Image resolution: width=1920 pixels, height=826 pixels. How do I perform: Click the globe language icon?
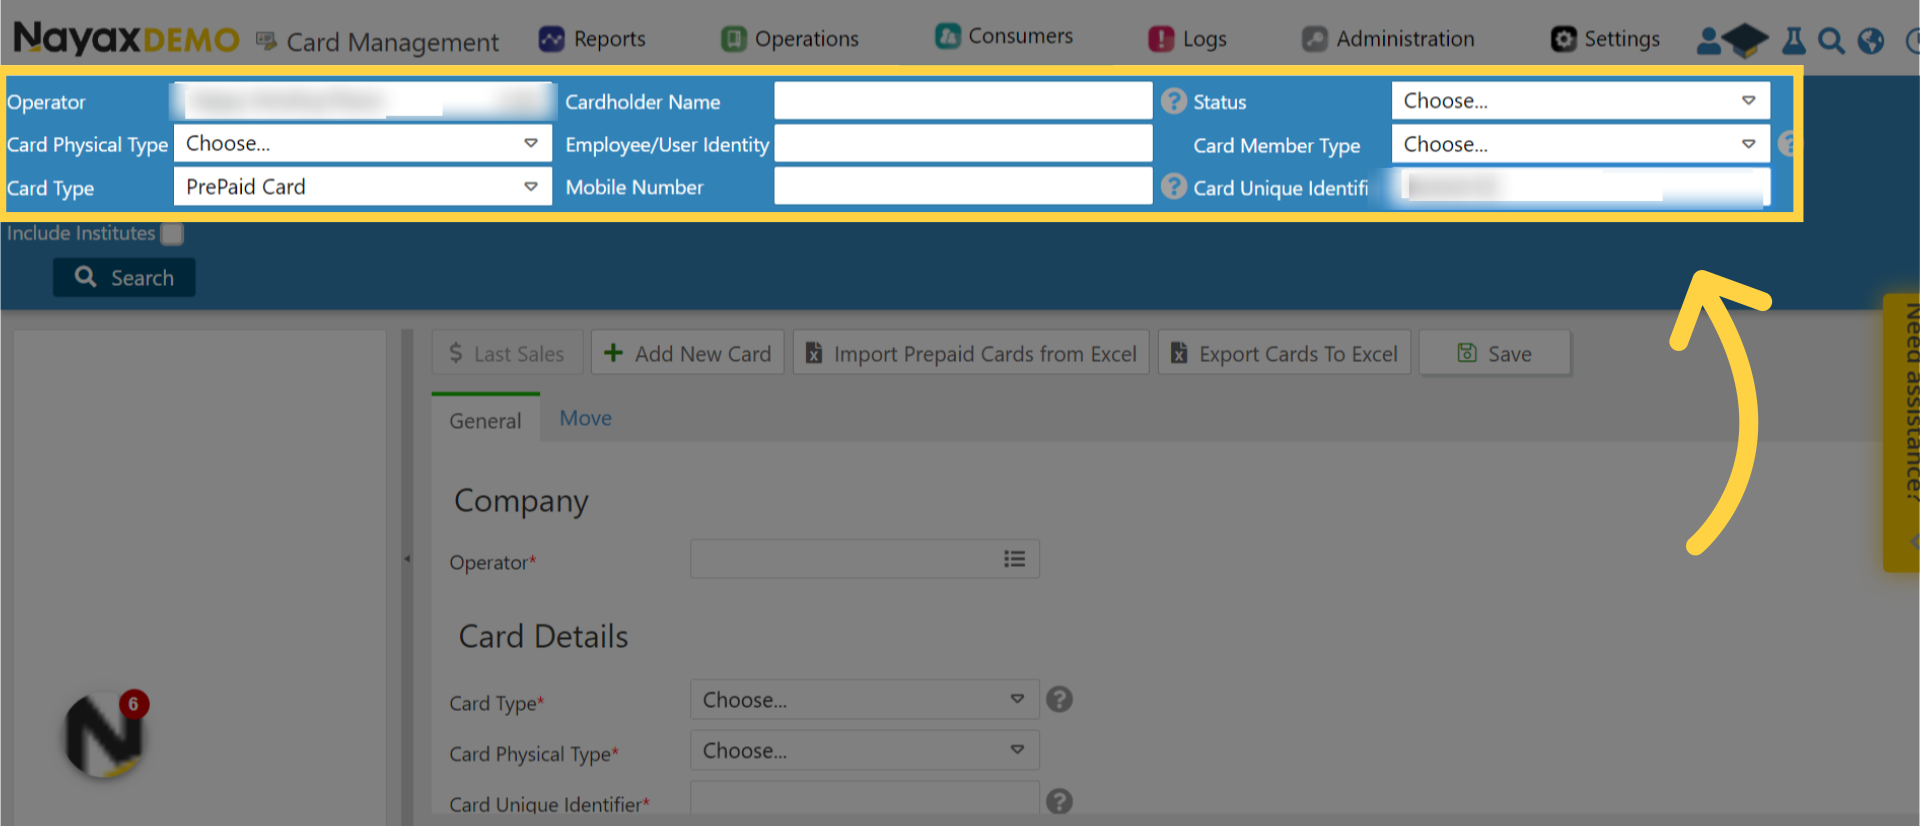coord(1871,41)
